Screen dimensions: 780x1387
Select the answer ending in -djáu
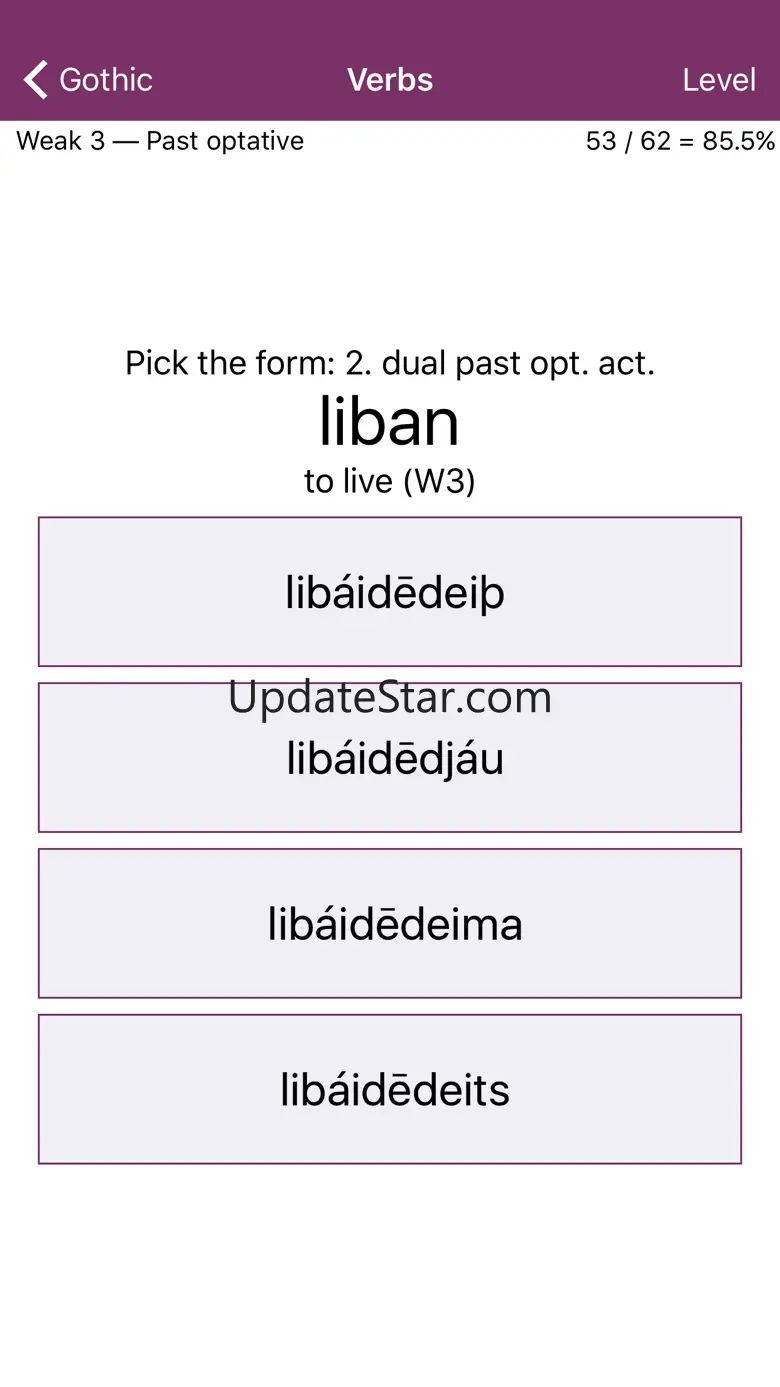390,758
